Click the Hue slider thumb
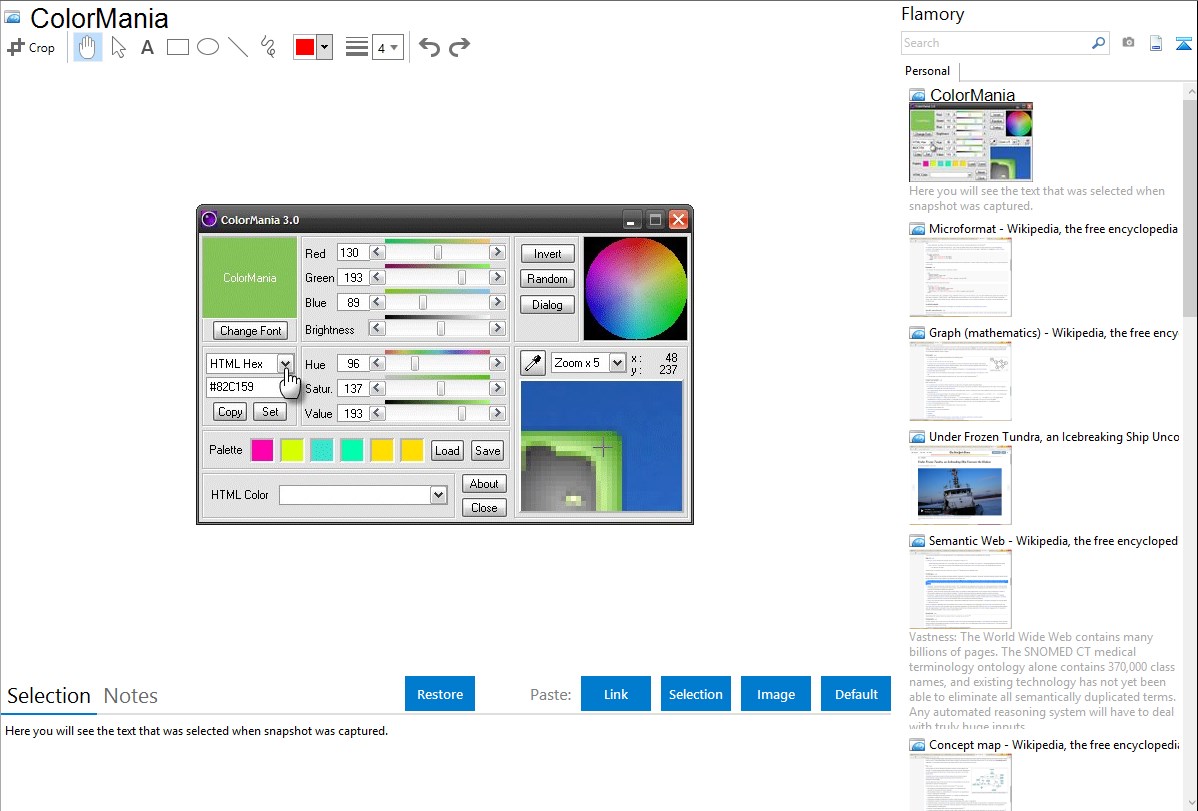 point(415,364)
